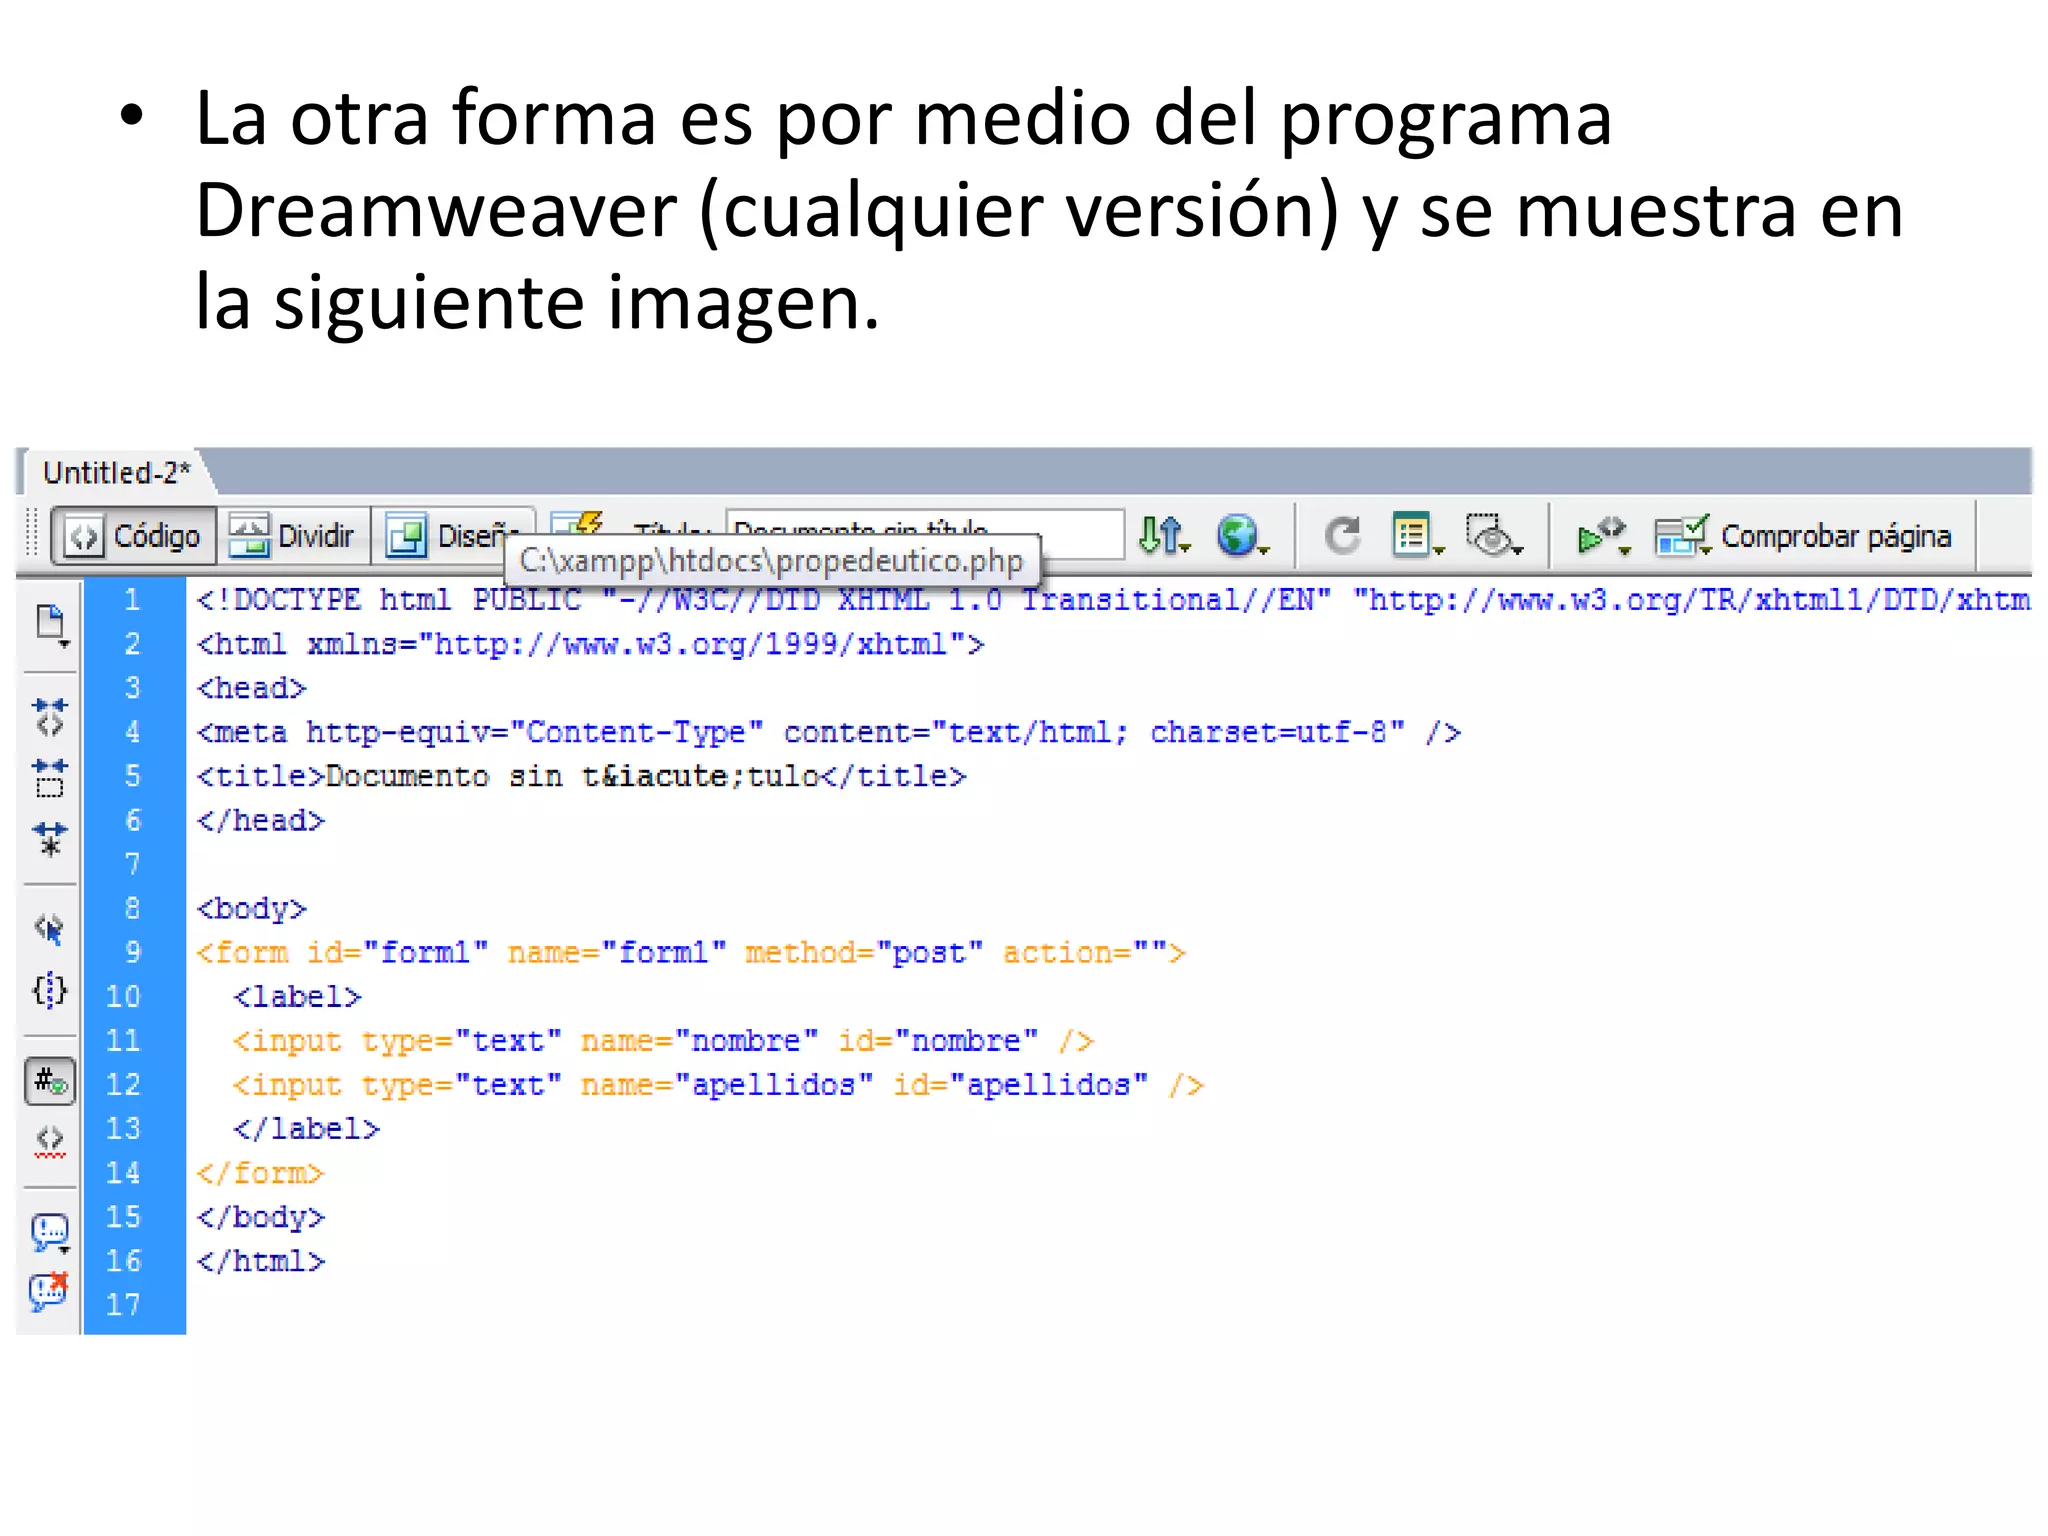
Task: Click the Balance Braces icon
Action: click(50, 990)
